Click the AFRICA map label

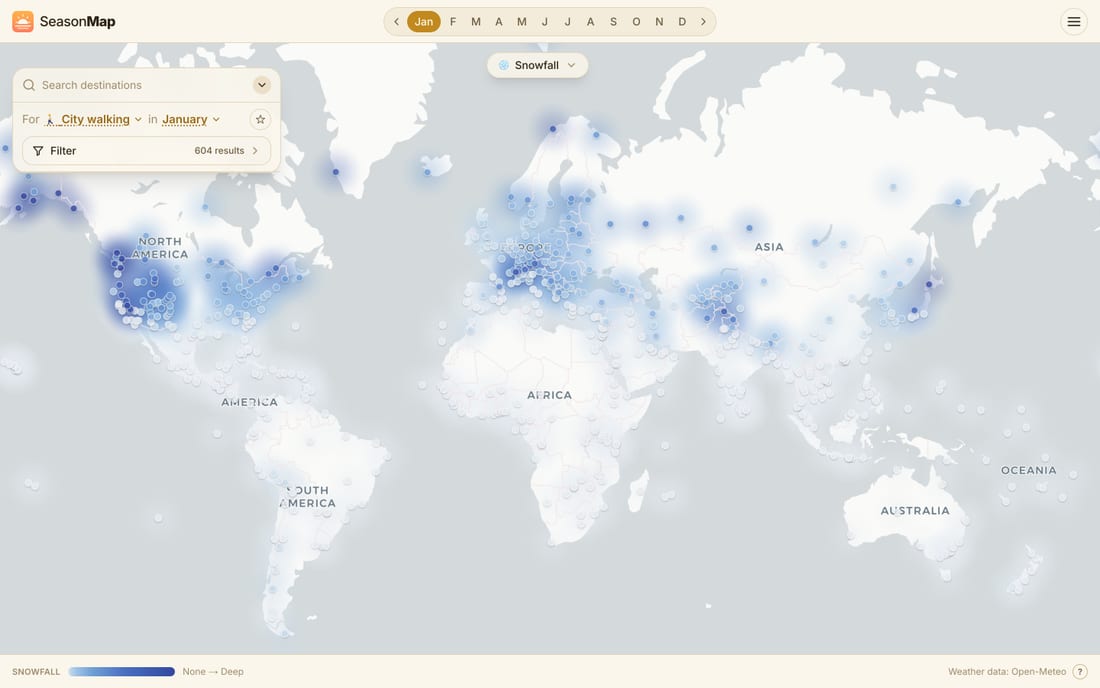pos(549,395)
